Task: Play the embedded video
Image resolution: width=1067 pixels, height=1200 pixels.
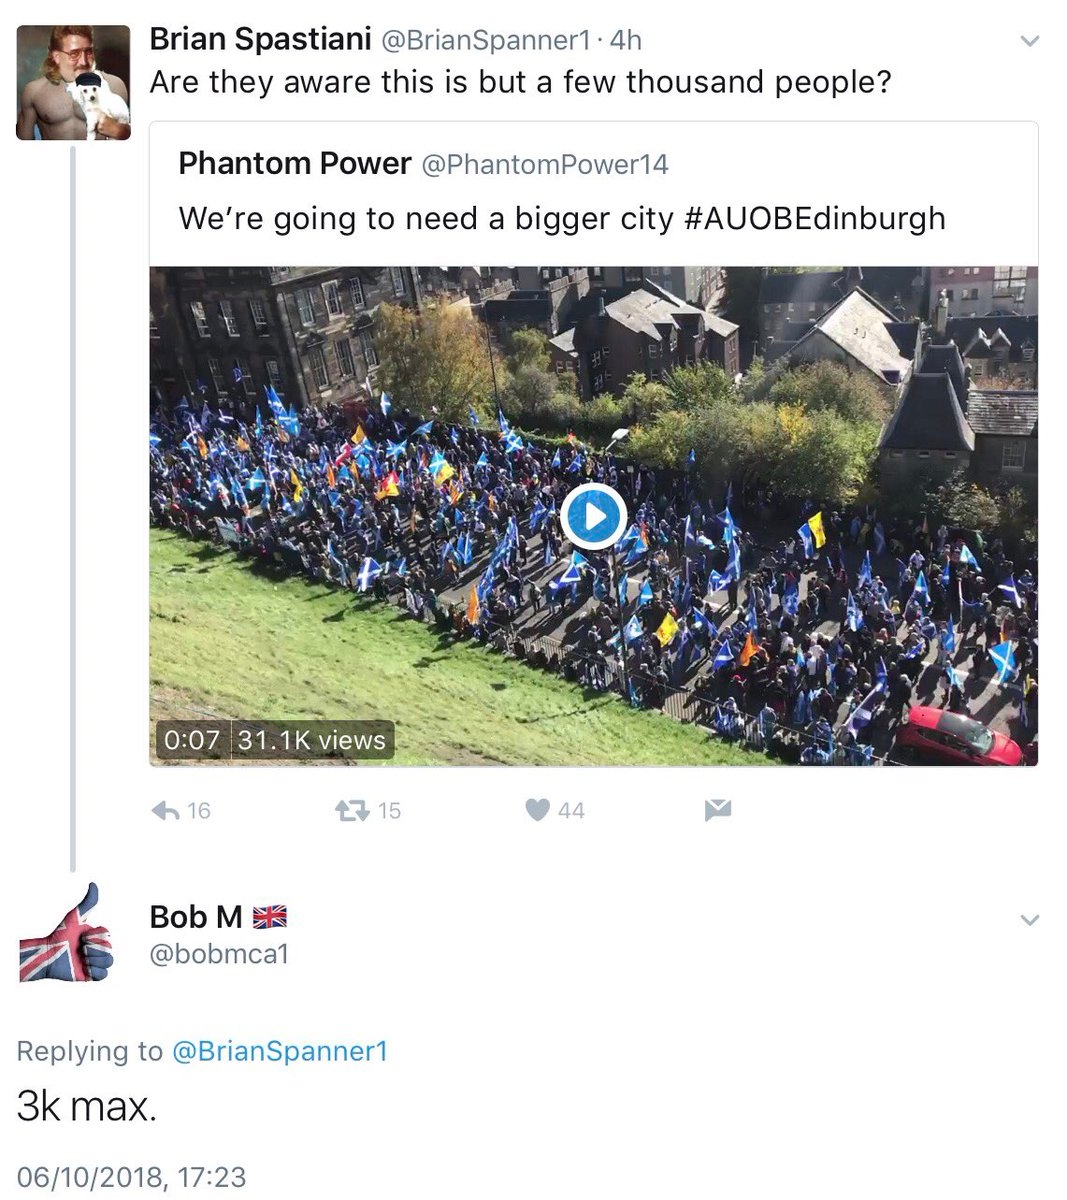Action: [x=593, y=517]
